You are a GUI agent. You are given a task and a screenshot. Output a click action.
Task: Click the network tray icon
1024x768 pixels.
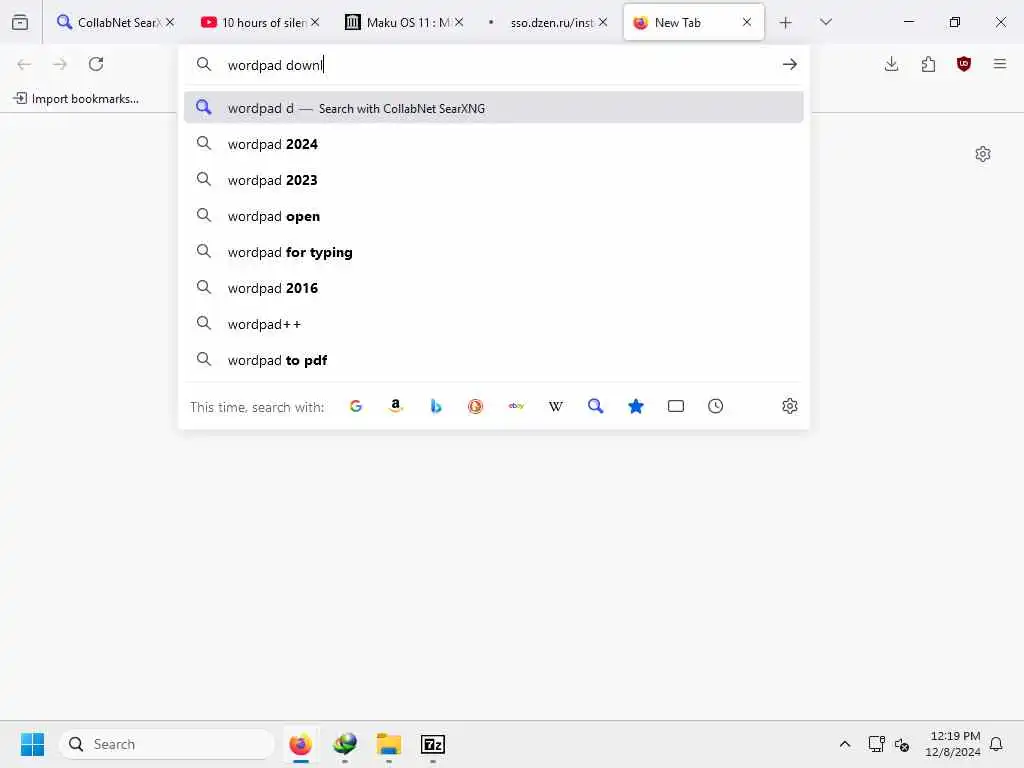click(x=876, y=744)
